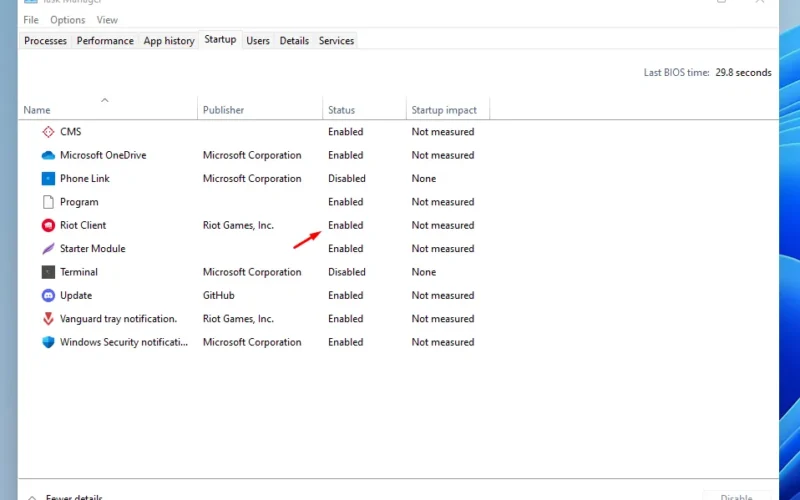Select the CMS row name
This screenshot has height=500, width=800.
70,132
